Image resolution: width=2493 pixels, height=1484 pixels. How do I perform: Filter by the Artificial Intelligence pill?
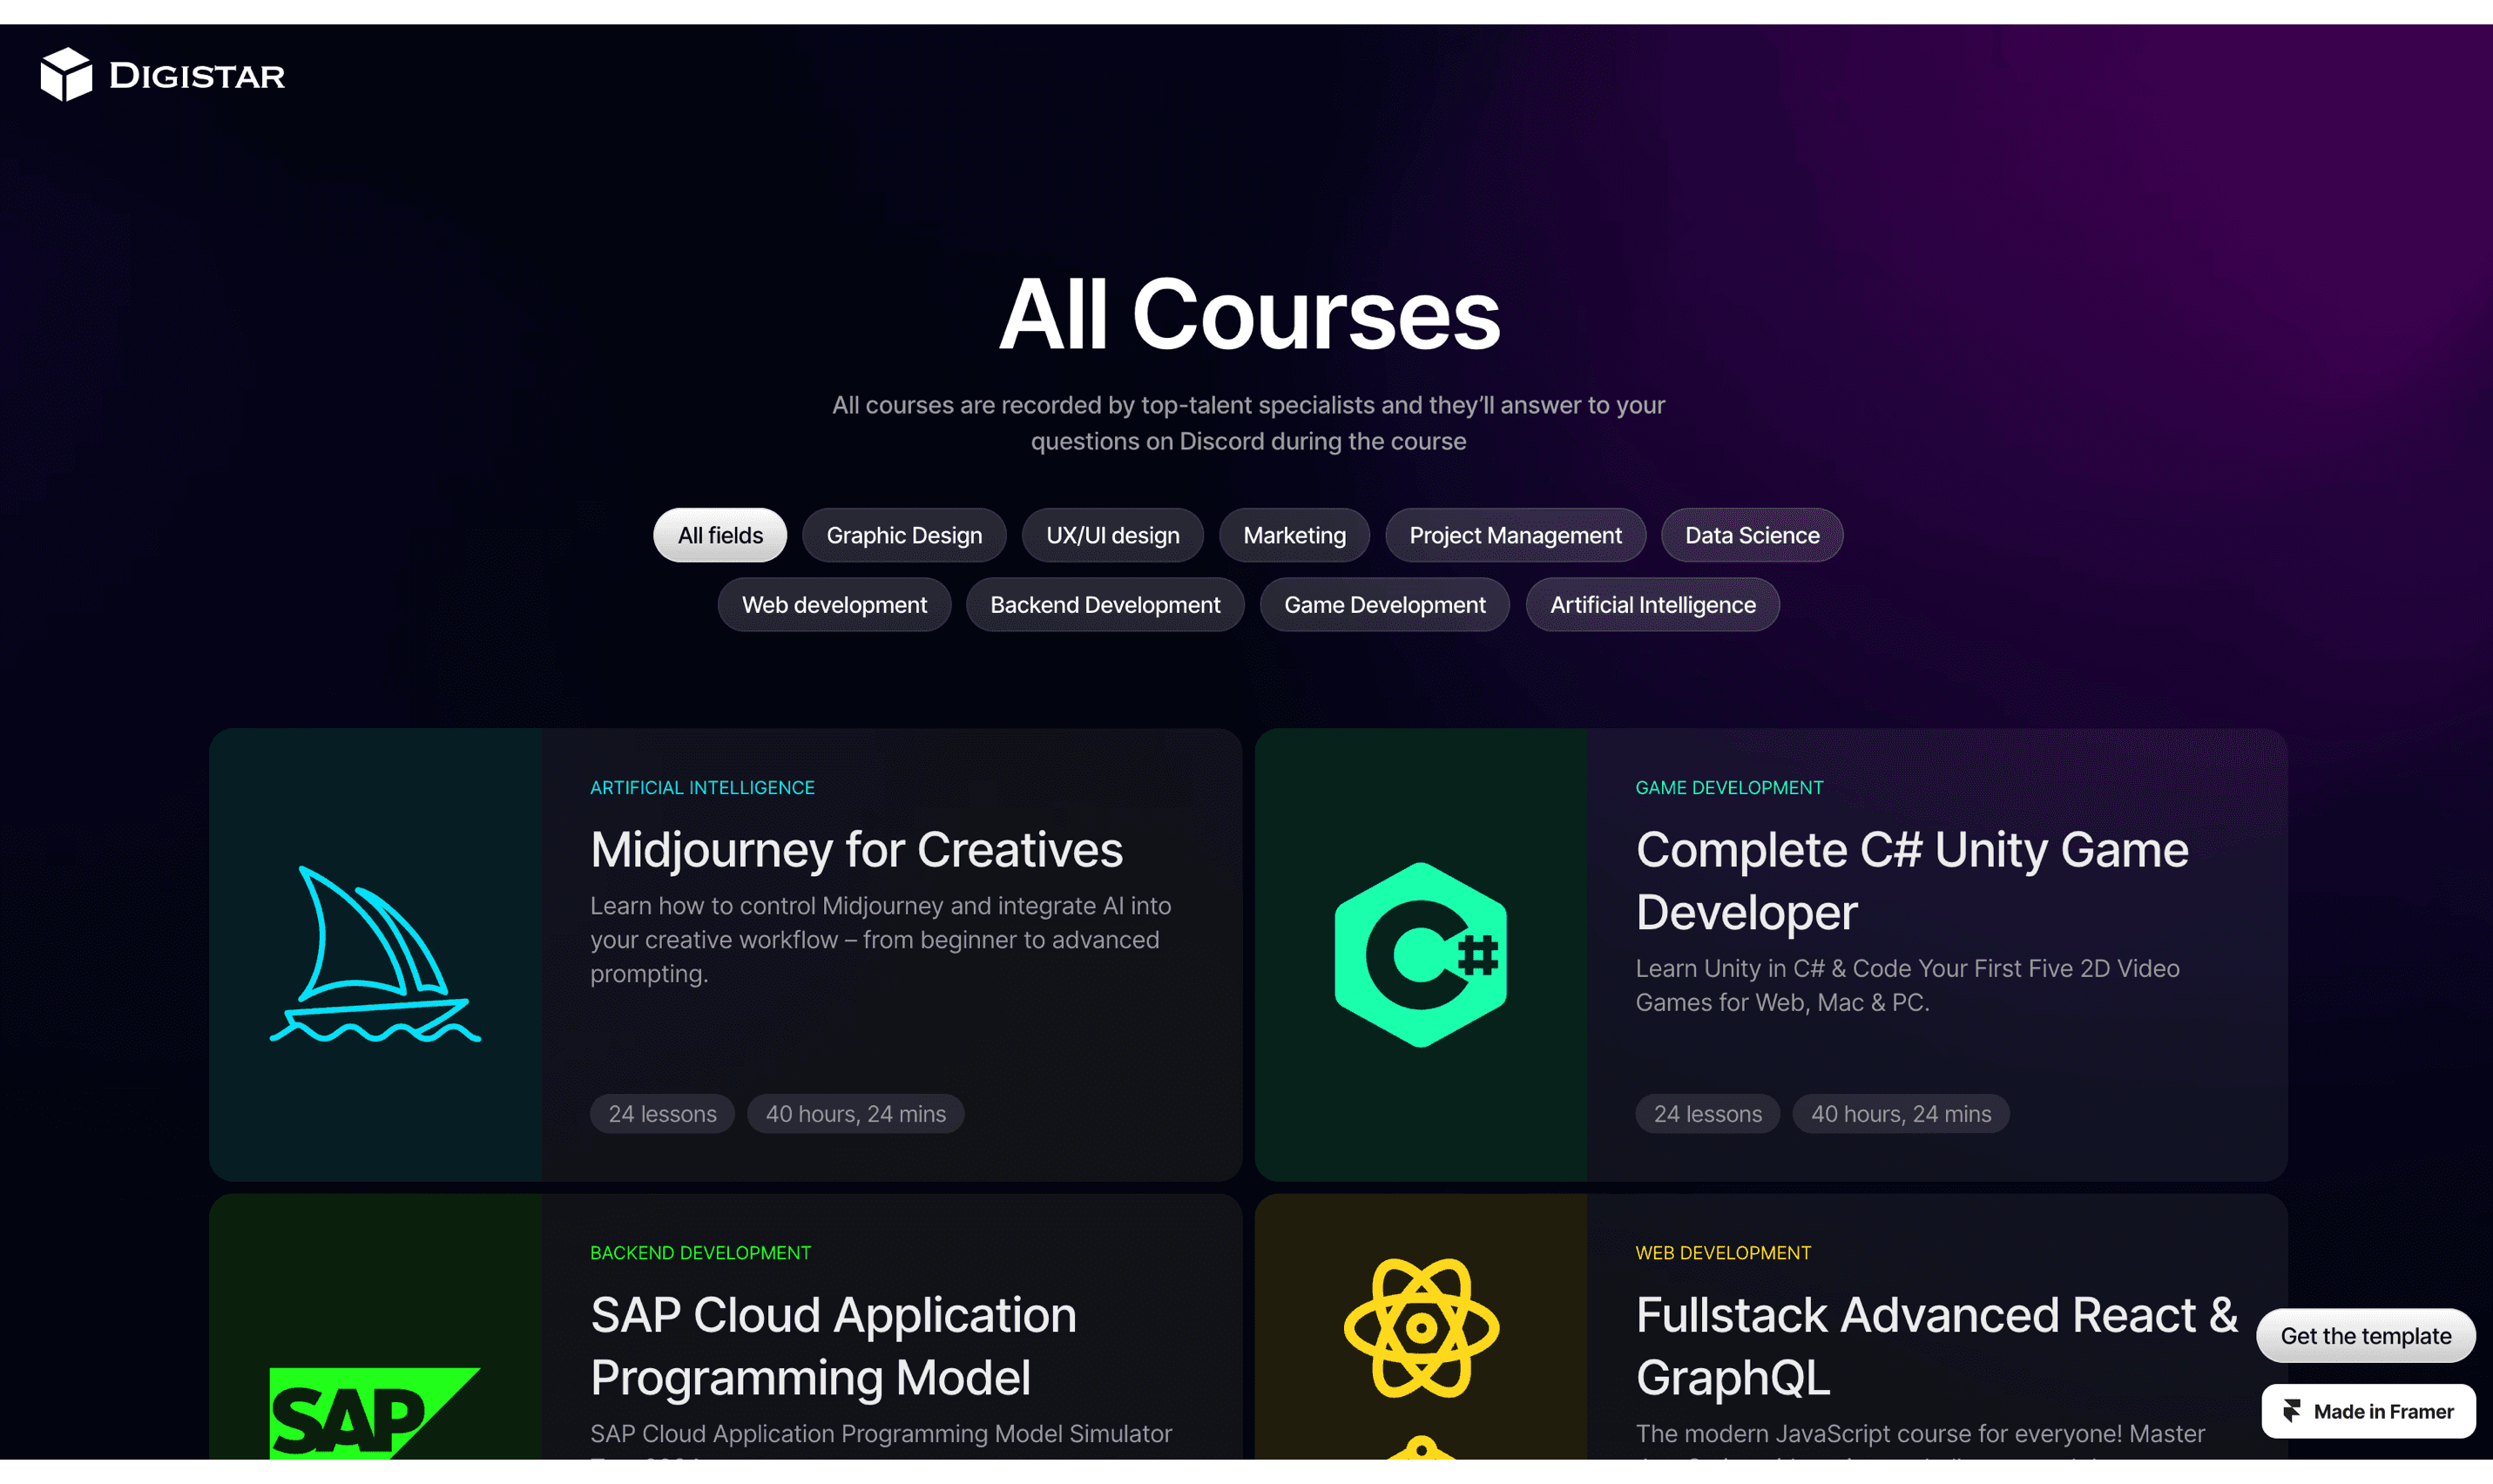1652,605
